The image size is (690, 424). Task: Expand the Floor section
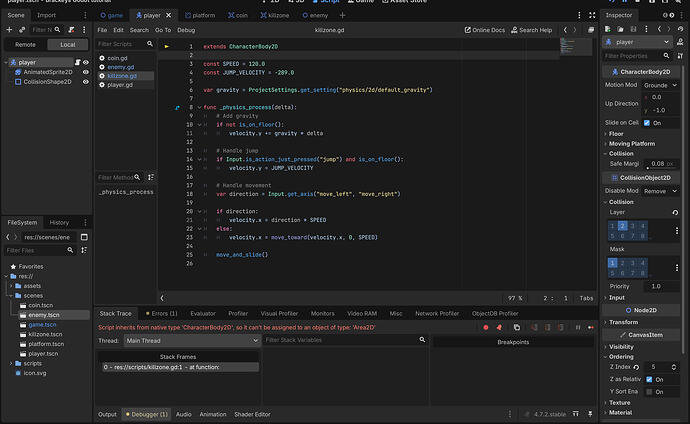(614, 134)
